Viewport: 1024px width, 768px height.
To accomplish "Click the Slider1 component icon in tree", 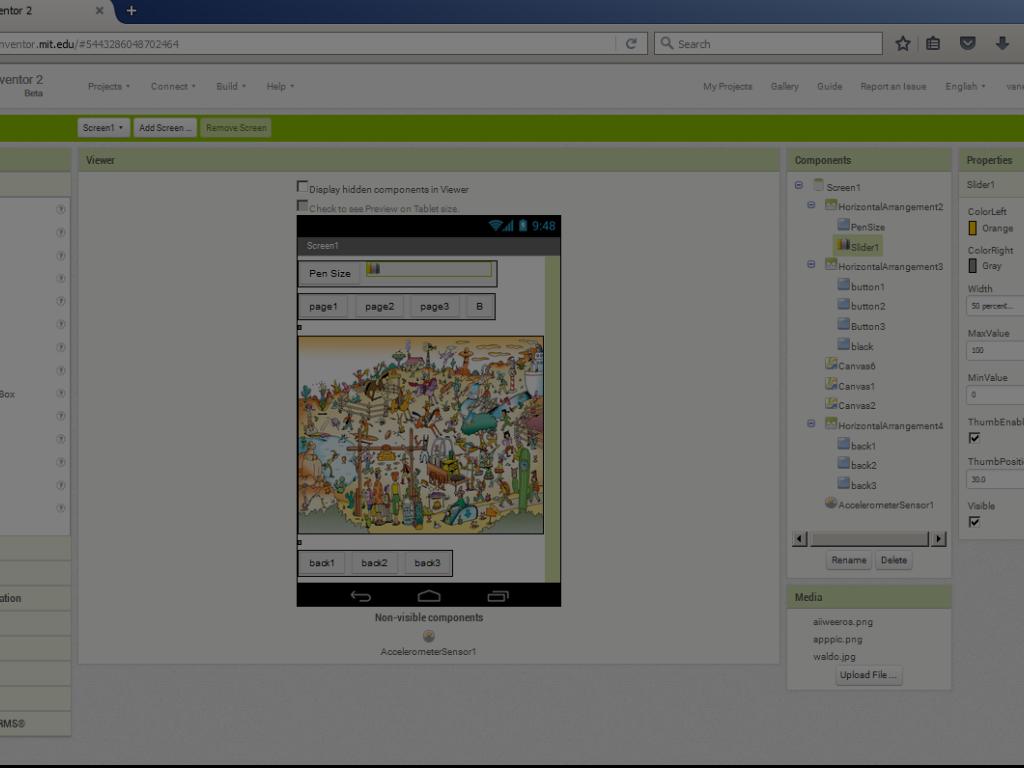I will point(843,245).
